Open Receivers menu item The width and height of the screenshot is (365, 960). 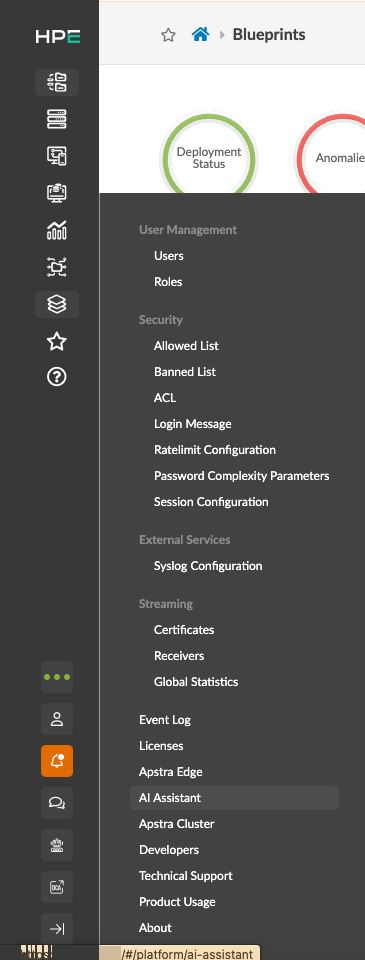coord(179,656)
